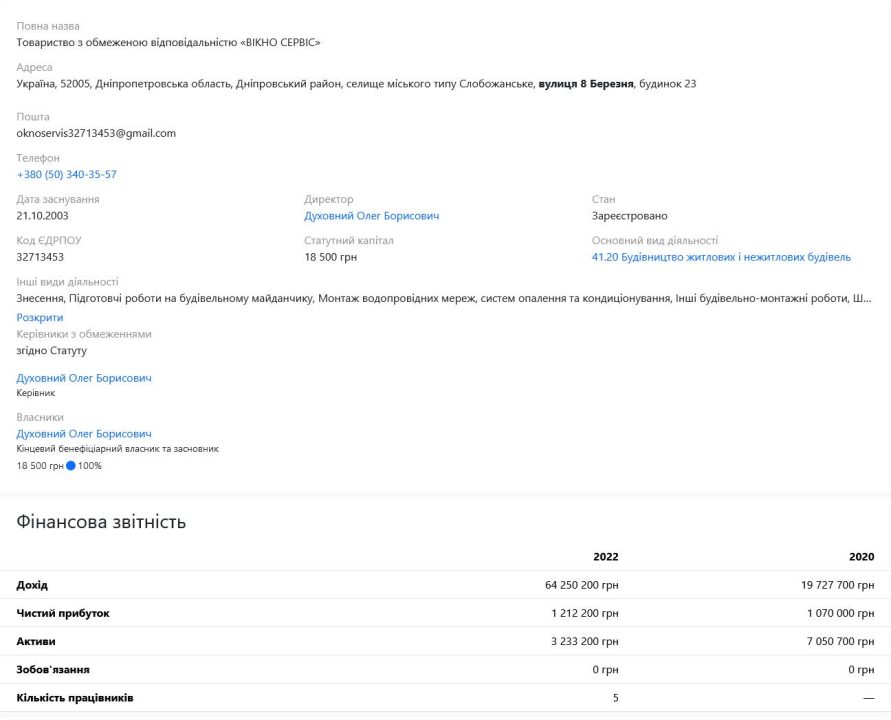Call the phone number +380 (50) 340-35-57

[66, 175]
